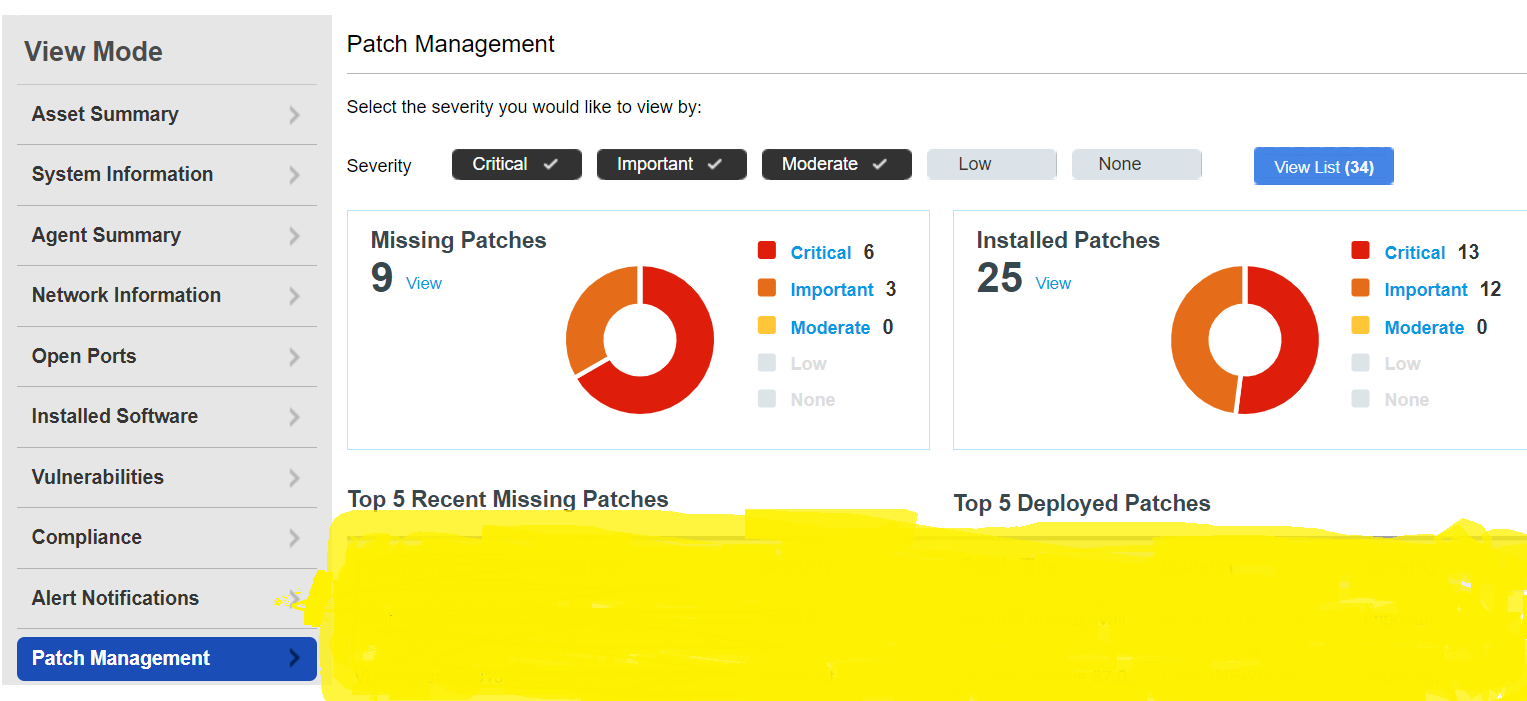Click the Vulnerabilities chevron arrow

[x=294, y=478]
